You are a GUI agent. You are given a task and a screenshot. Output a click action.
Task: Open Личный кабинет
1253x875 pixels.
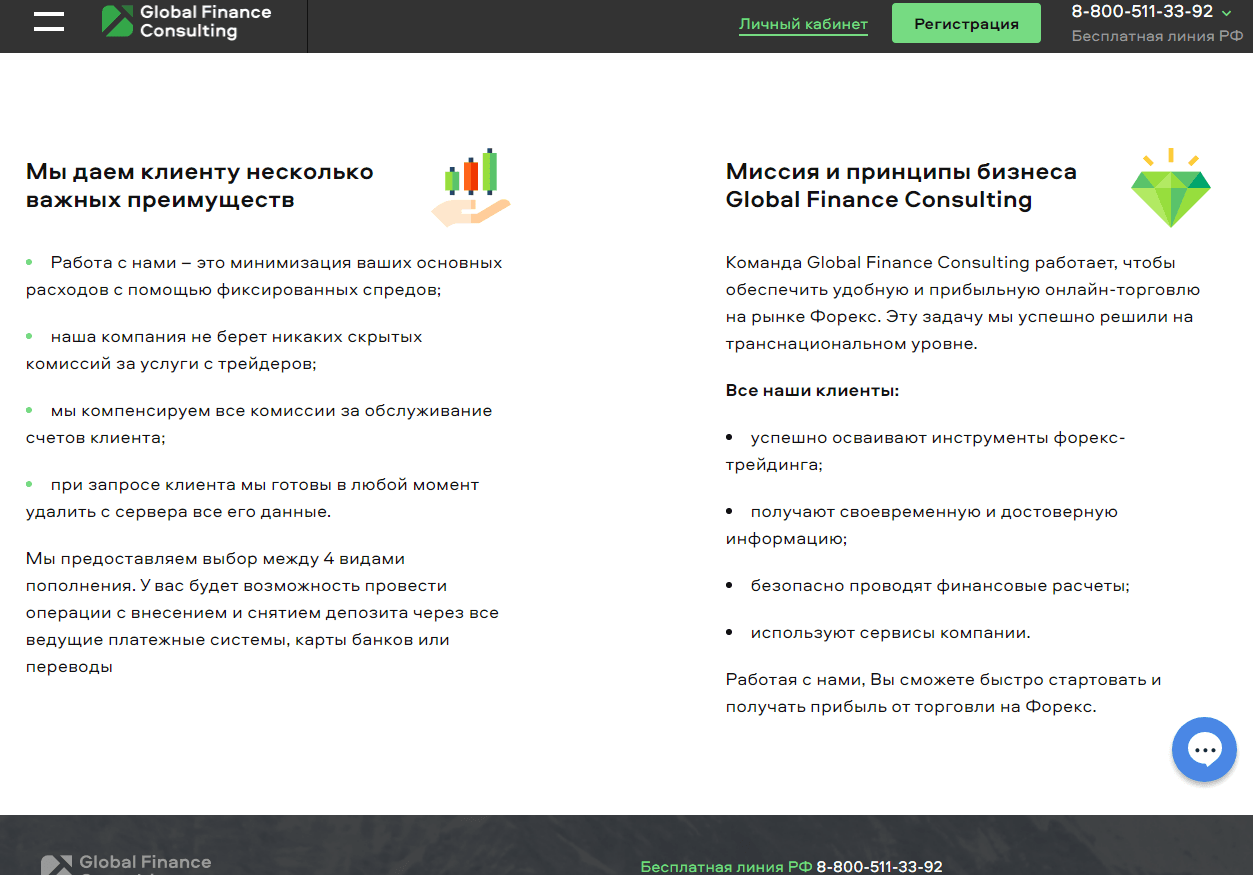pos(803,24)
